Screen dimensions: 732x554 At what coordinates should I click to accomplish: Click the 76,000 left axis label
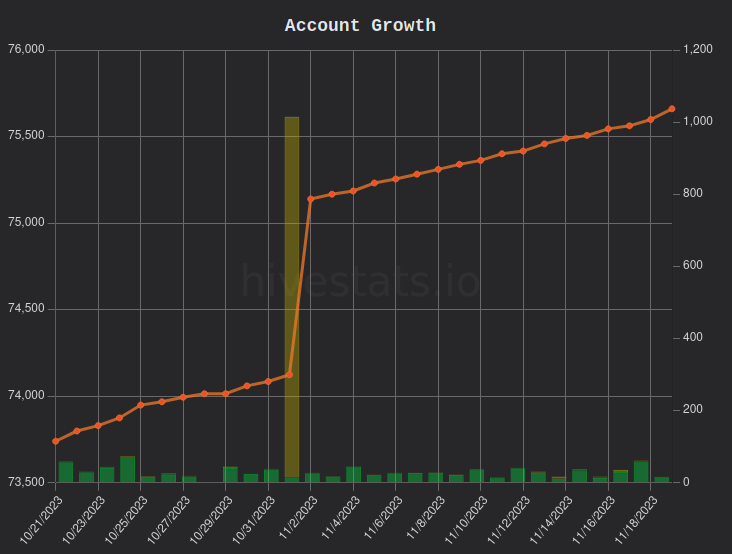[x=27, y=49]
